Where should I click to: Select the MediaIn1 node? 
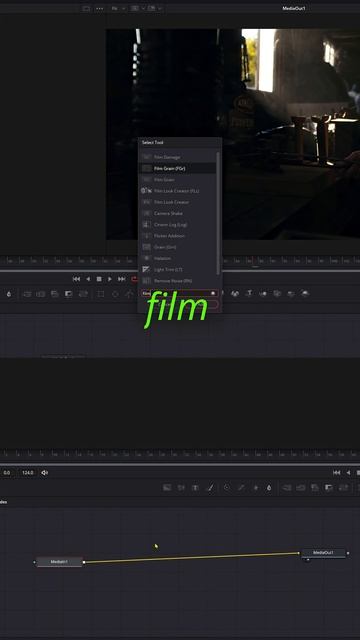(60, 562)
